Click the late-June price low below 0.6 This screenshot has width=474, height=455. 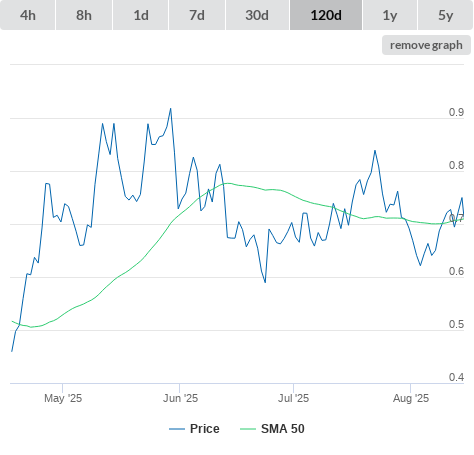pos(265,282)
